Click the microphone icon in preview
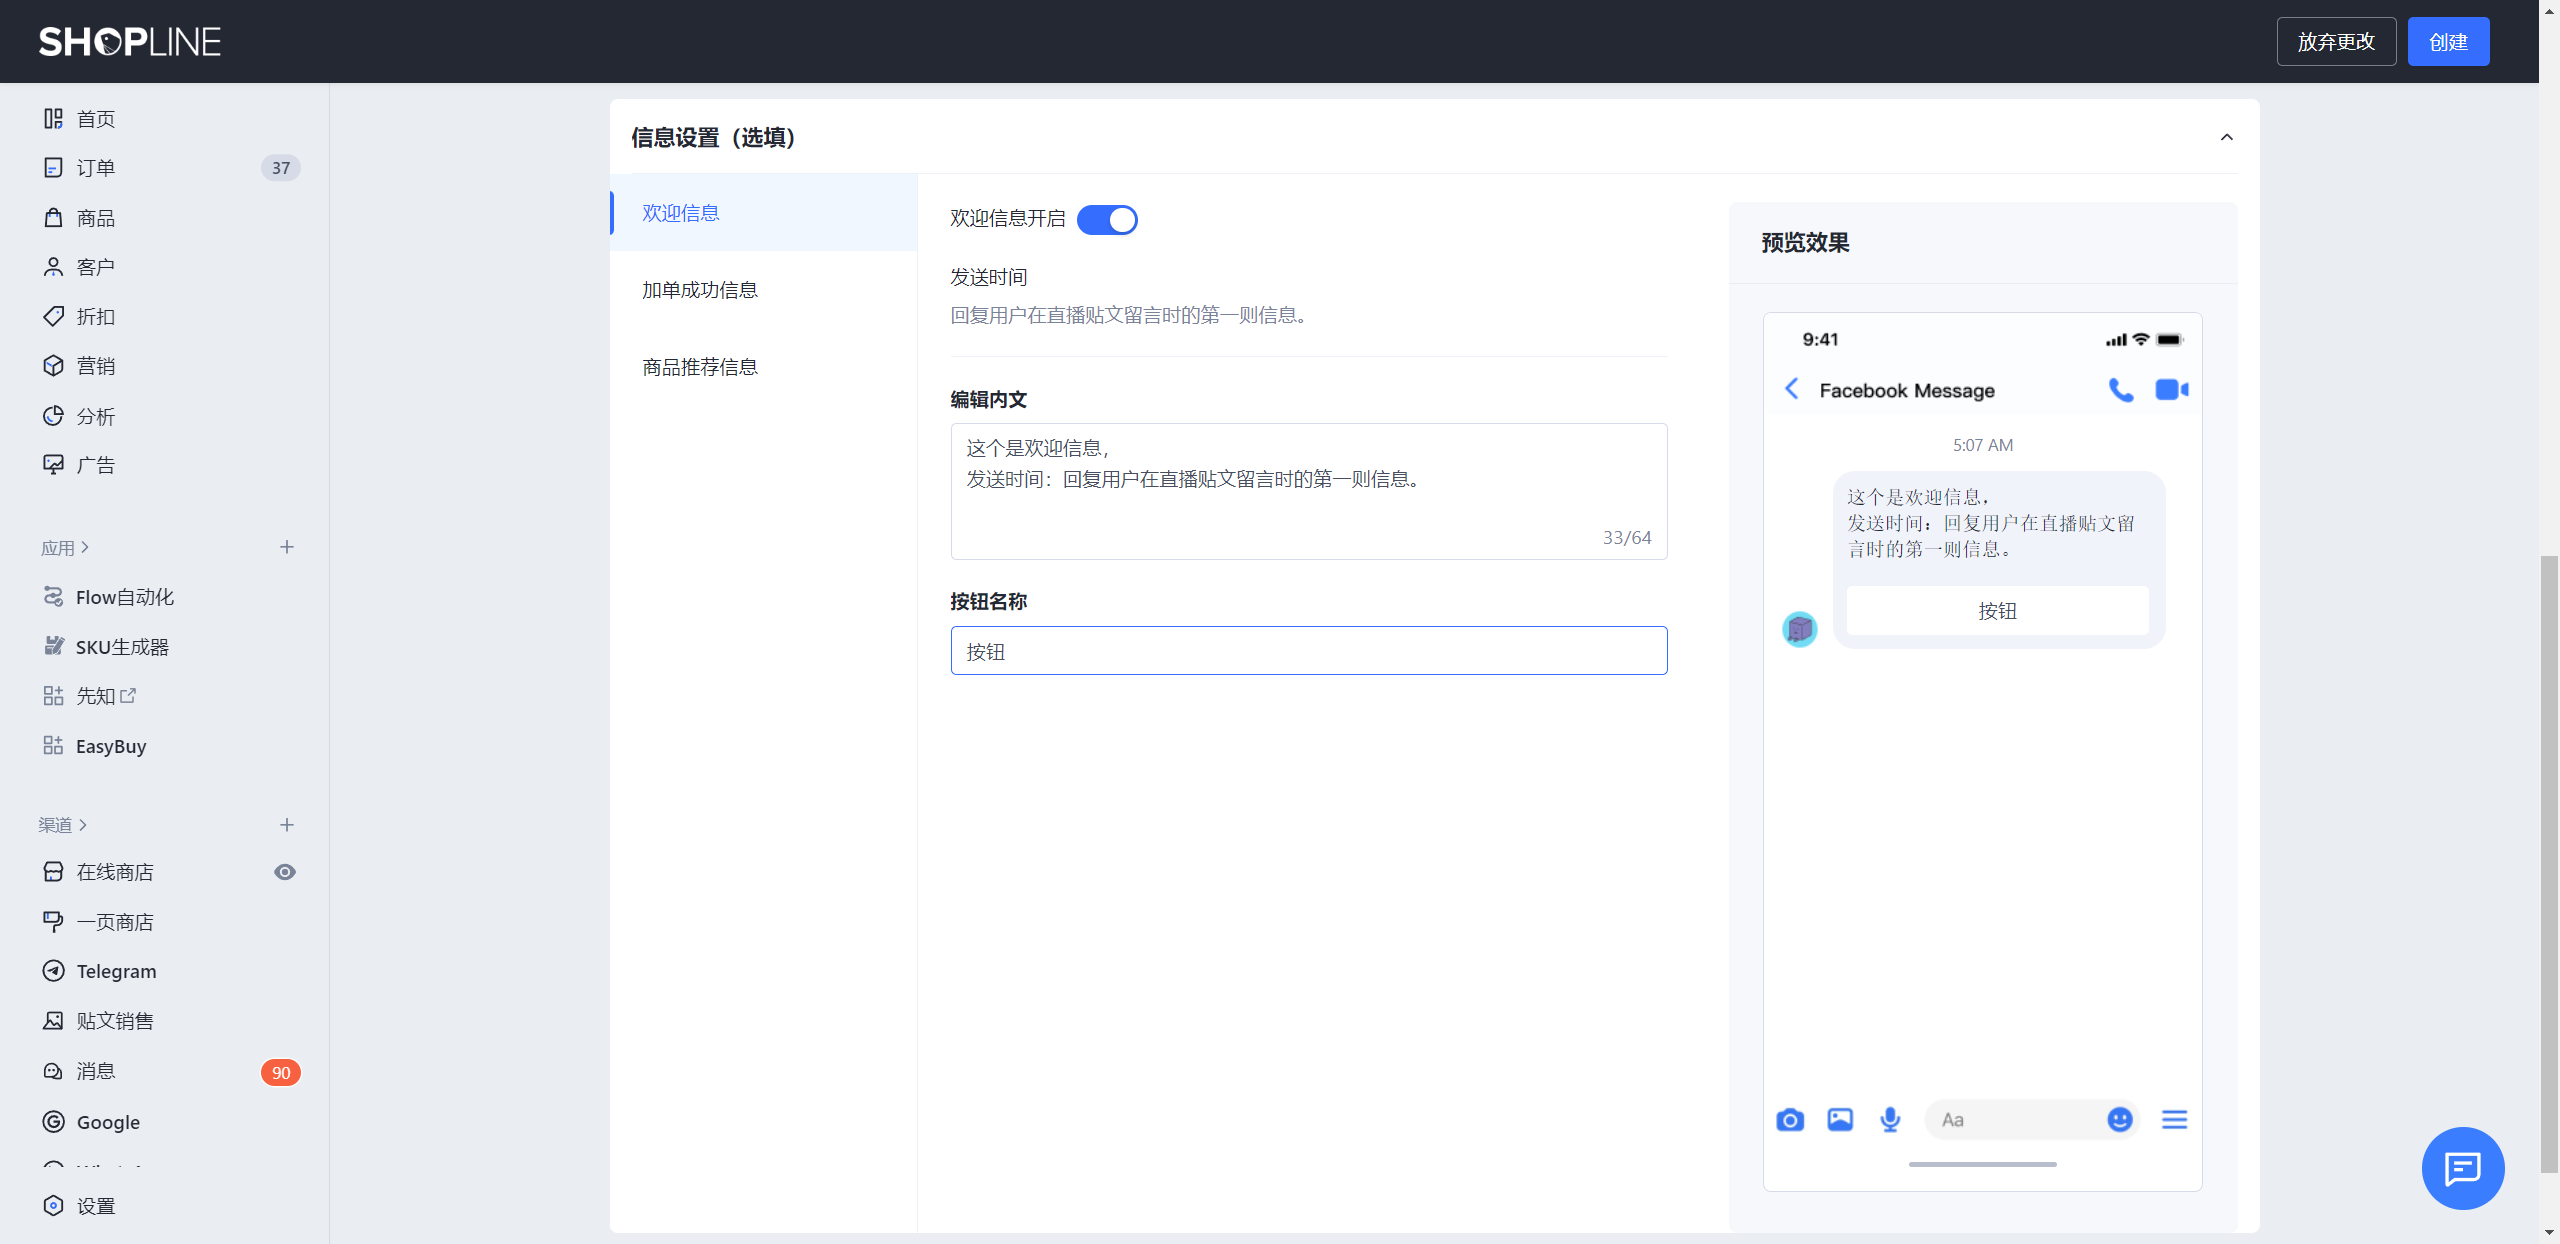2560x1244 pixels. click(1890, 1120)
